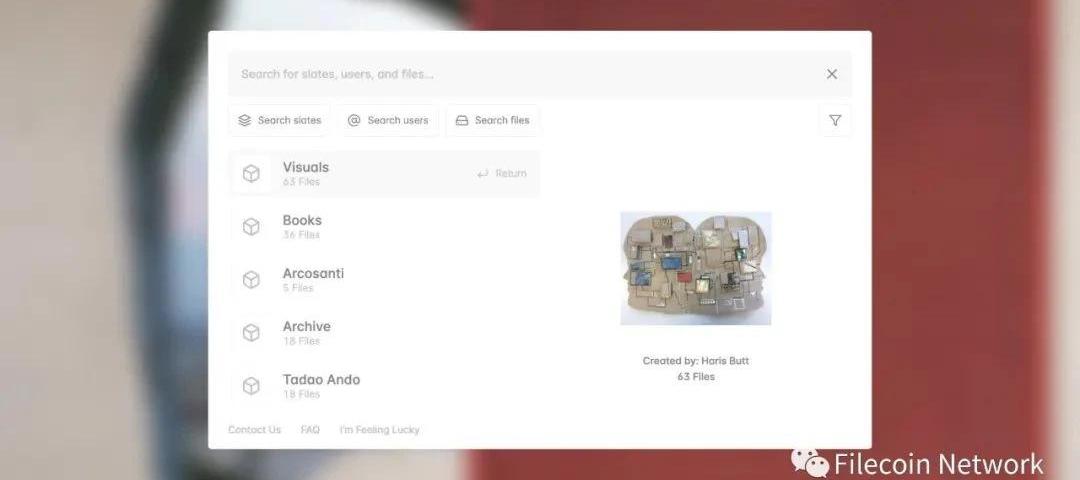Dismiss the search modal with the X icon

pyautogui.click(x=832, y=74)
